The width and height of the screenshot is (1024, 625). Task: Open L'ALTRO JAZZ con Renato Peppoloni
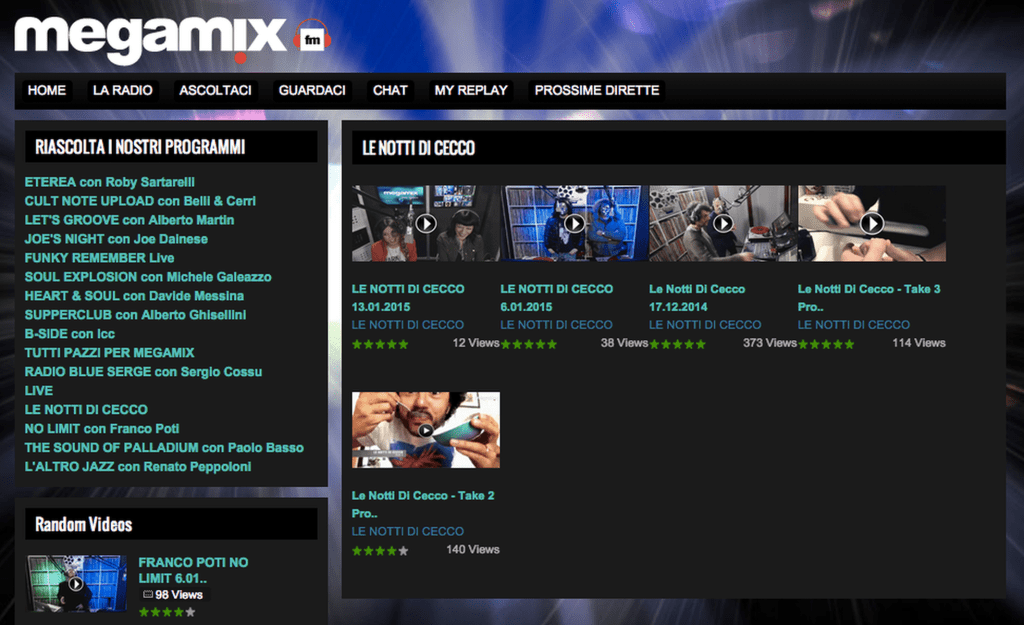pyautogui.click(x=138, y=467)
